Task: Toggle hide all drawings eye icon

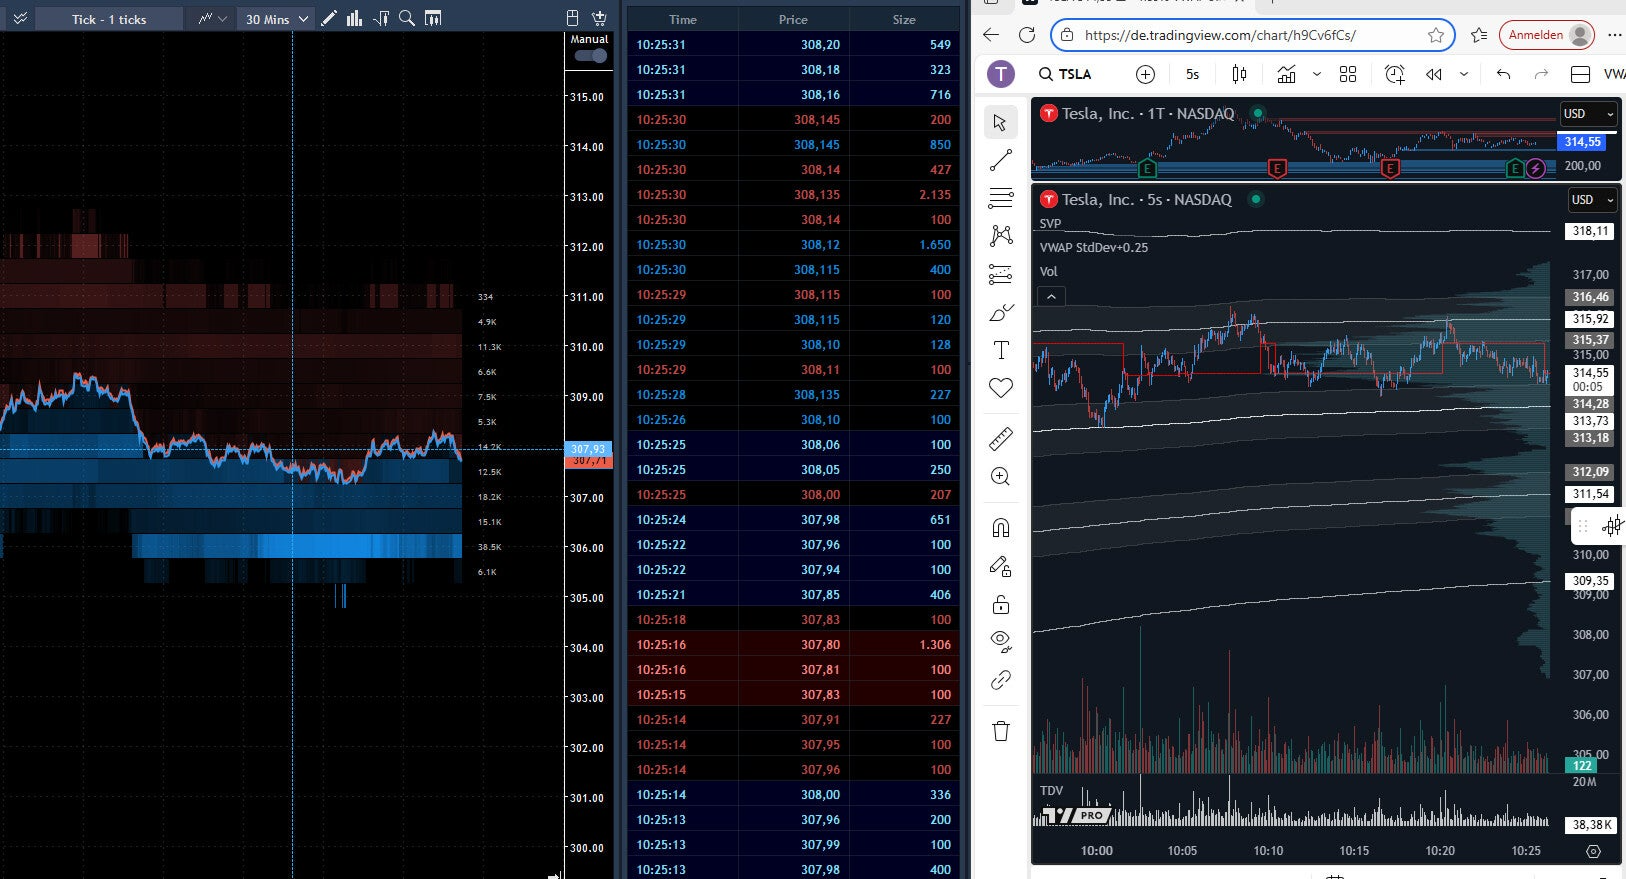Action: (x=1000, y=641)
